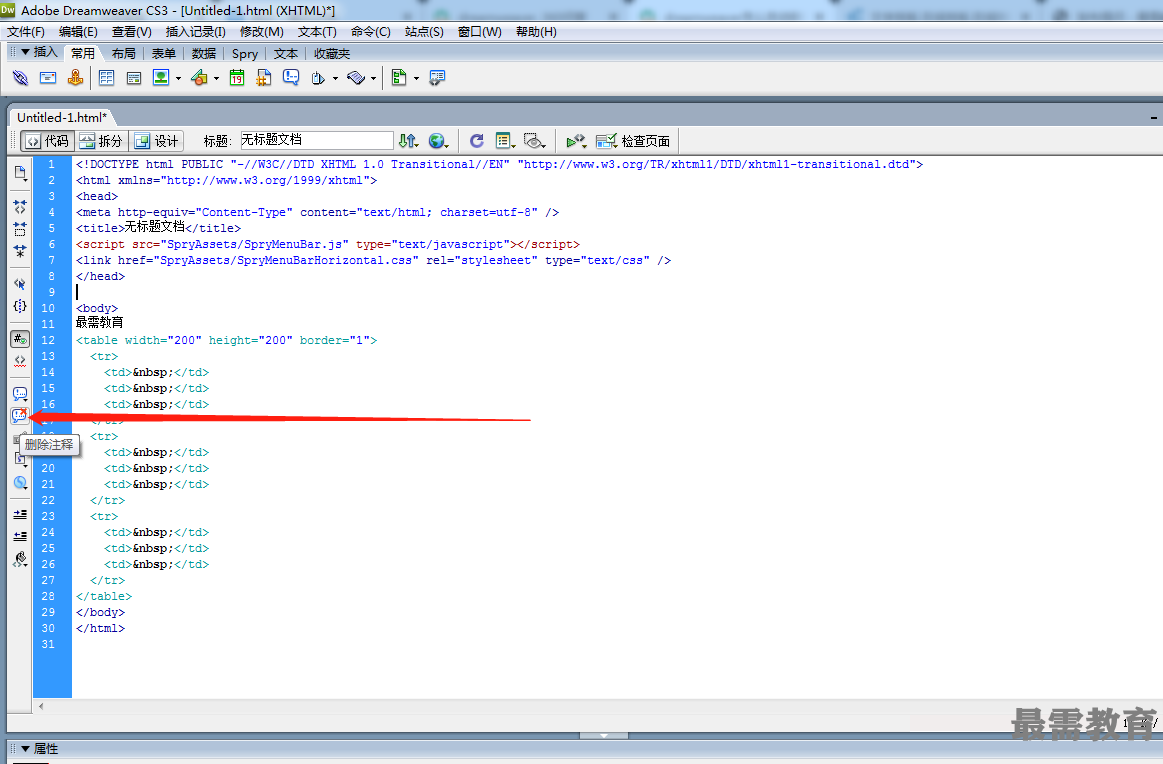Open the Modify menu
The image size is (1163, 764).
point(262,31)
